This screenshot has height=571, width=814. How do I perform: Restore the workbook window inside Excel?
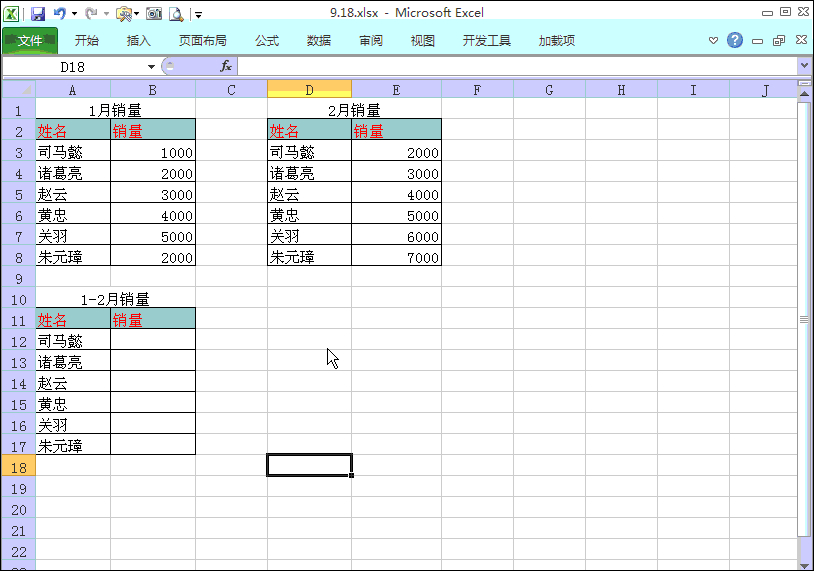coord(779,40)
